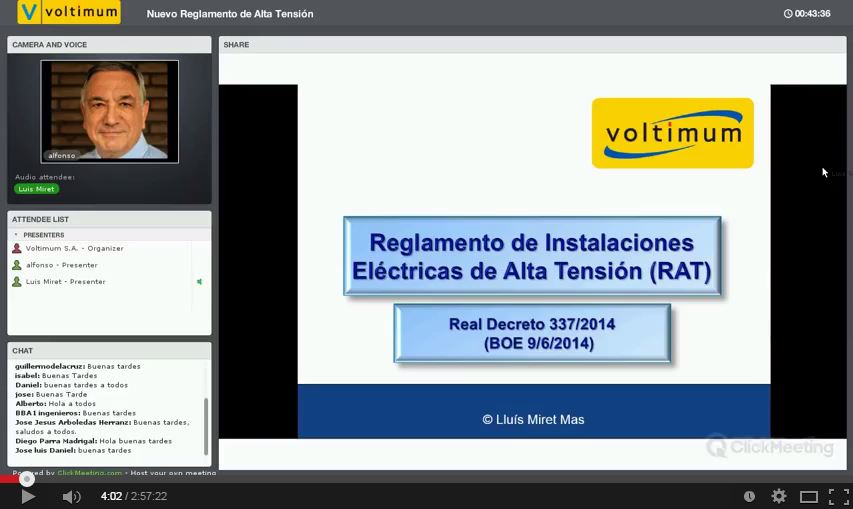The height and width of the screenshot is (509, 853).
Task: Enter fullscreen video mode
Action: [838, 497]
